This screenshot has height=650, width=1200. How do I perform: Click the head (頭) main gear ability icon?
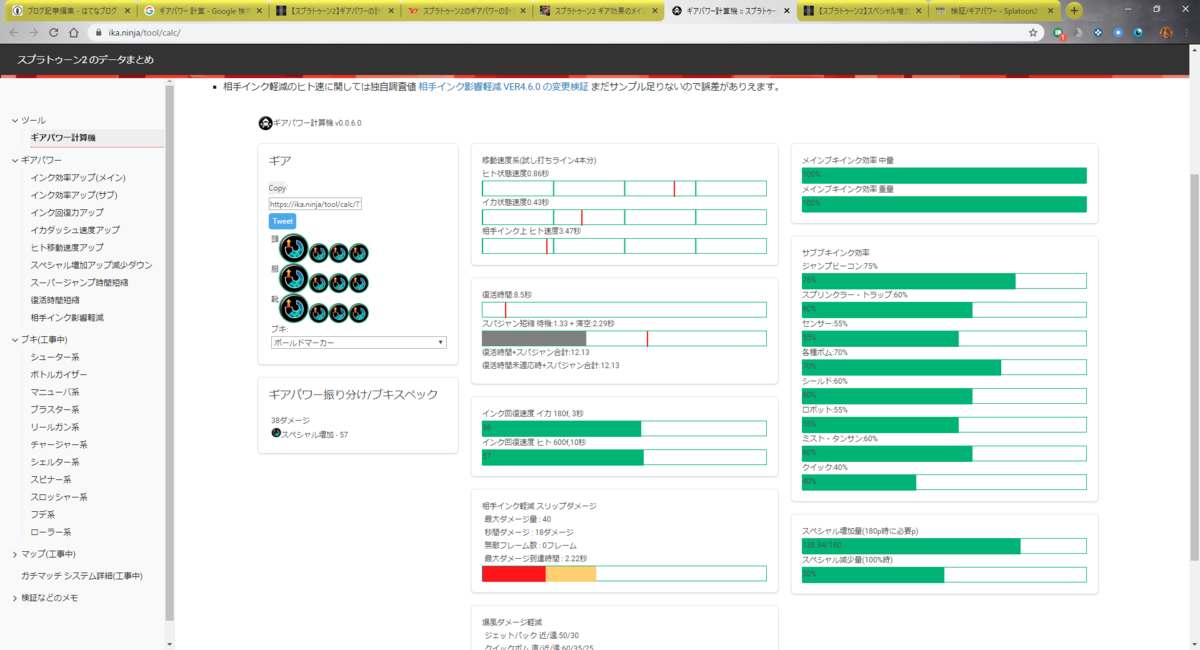294,249
